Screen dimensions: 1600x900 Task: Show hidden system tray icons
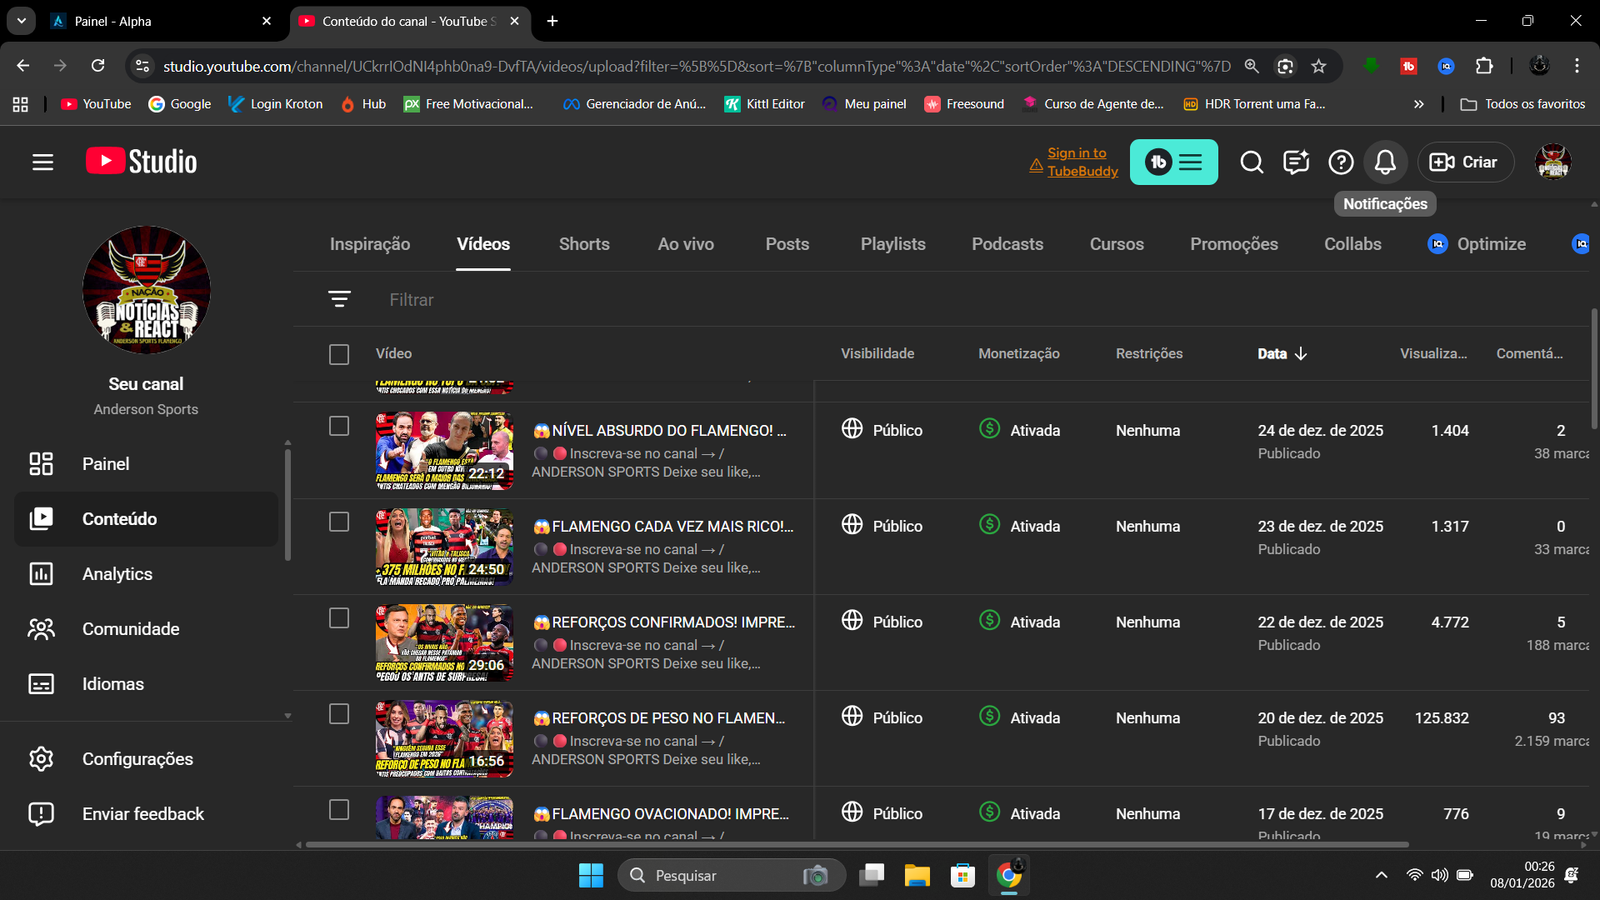click(x=1381, y=876)
